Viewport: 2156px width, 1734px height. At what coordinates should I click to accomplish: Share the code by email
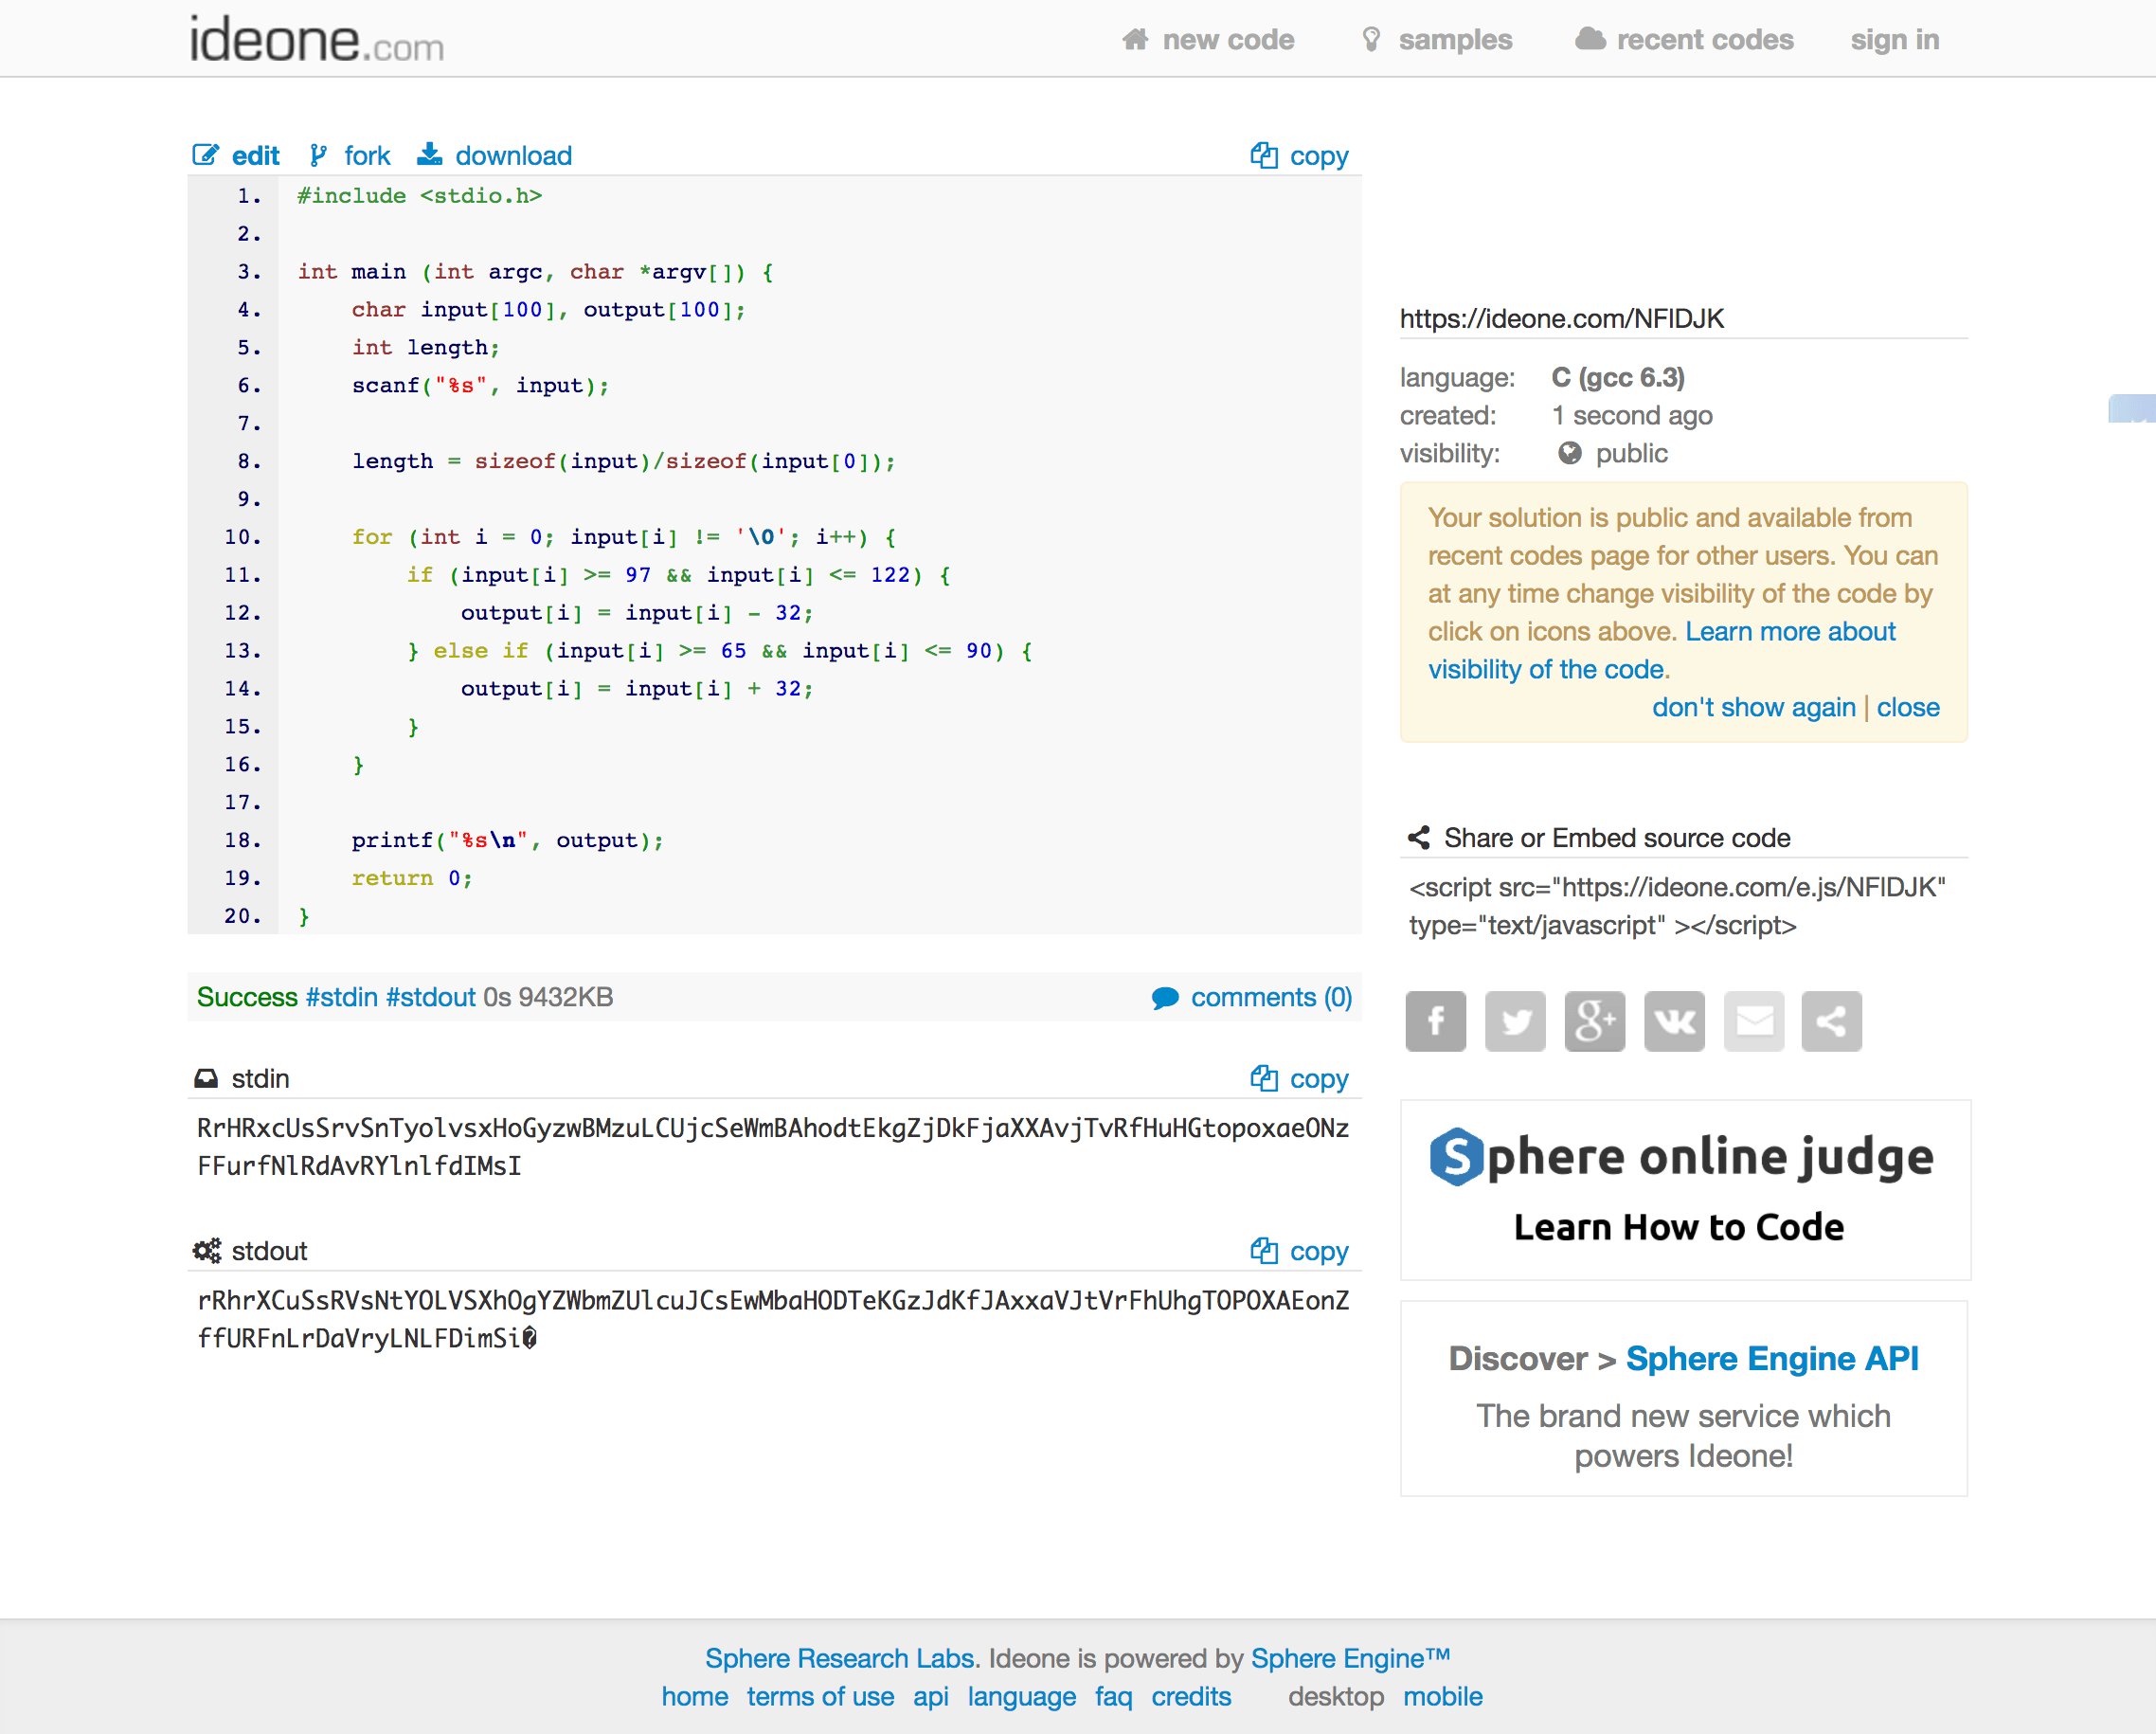(1753, 1021)
